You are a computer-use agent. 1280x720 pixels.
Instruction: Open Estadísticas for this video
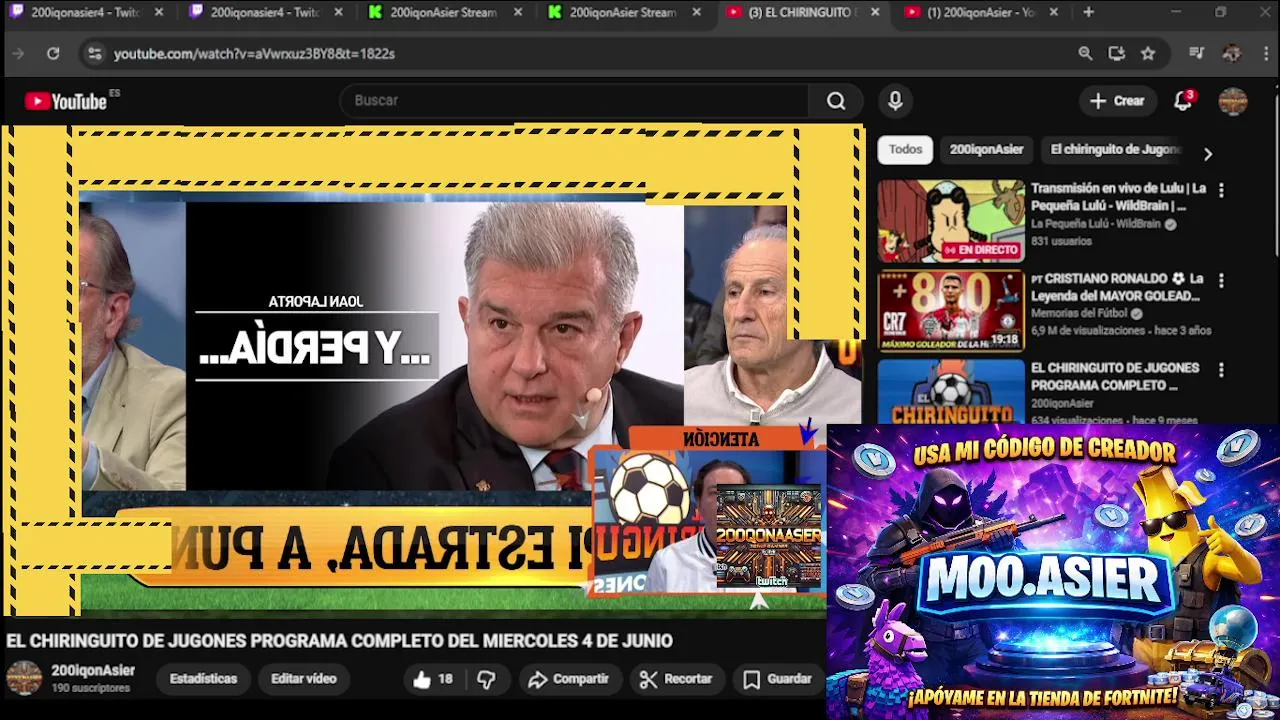pyautogui.click(x=203, y=679)
